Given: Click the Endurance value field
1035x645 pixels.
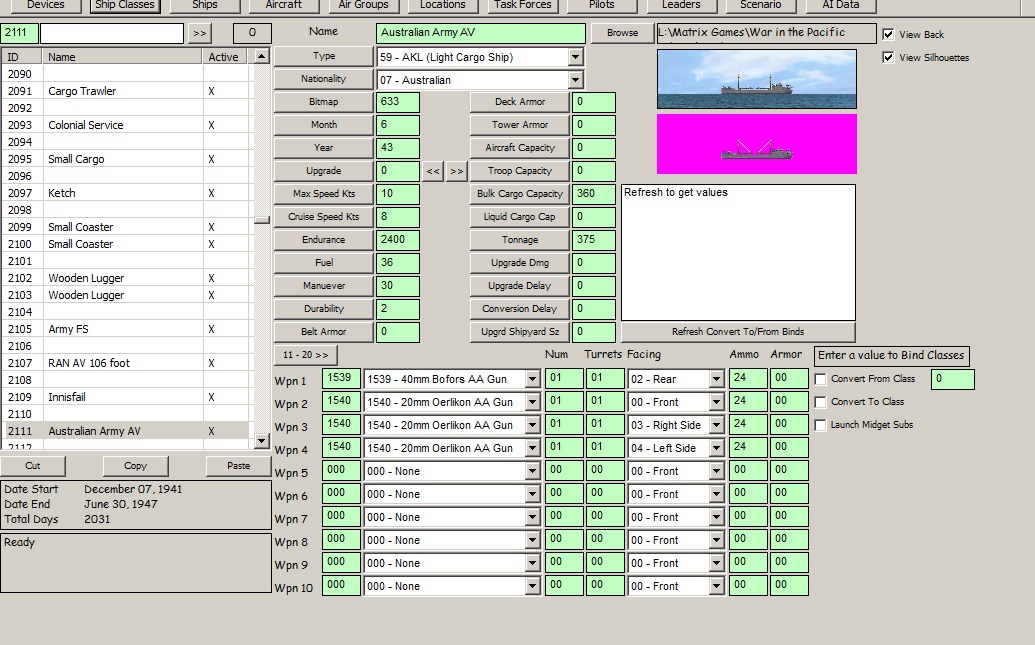Looking at the screenshot, I should (x=397, y=240).
